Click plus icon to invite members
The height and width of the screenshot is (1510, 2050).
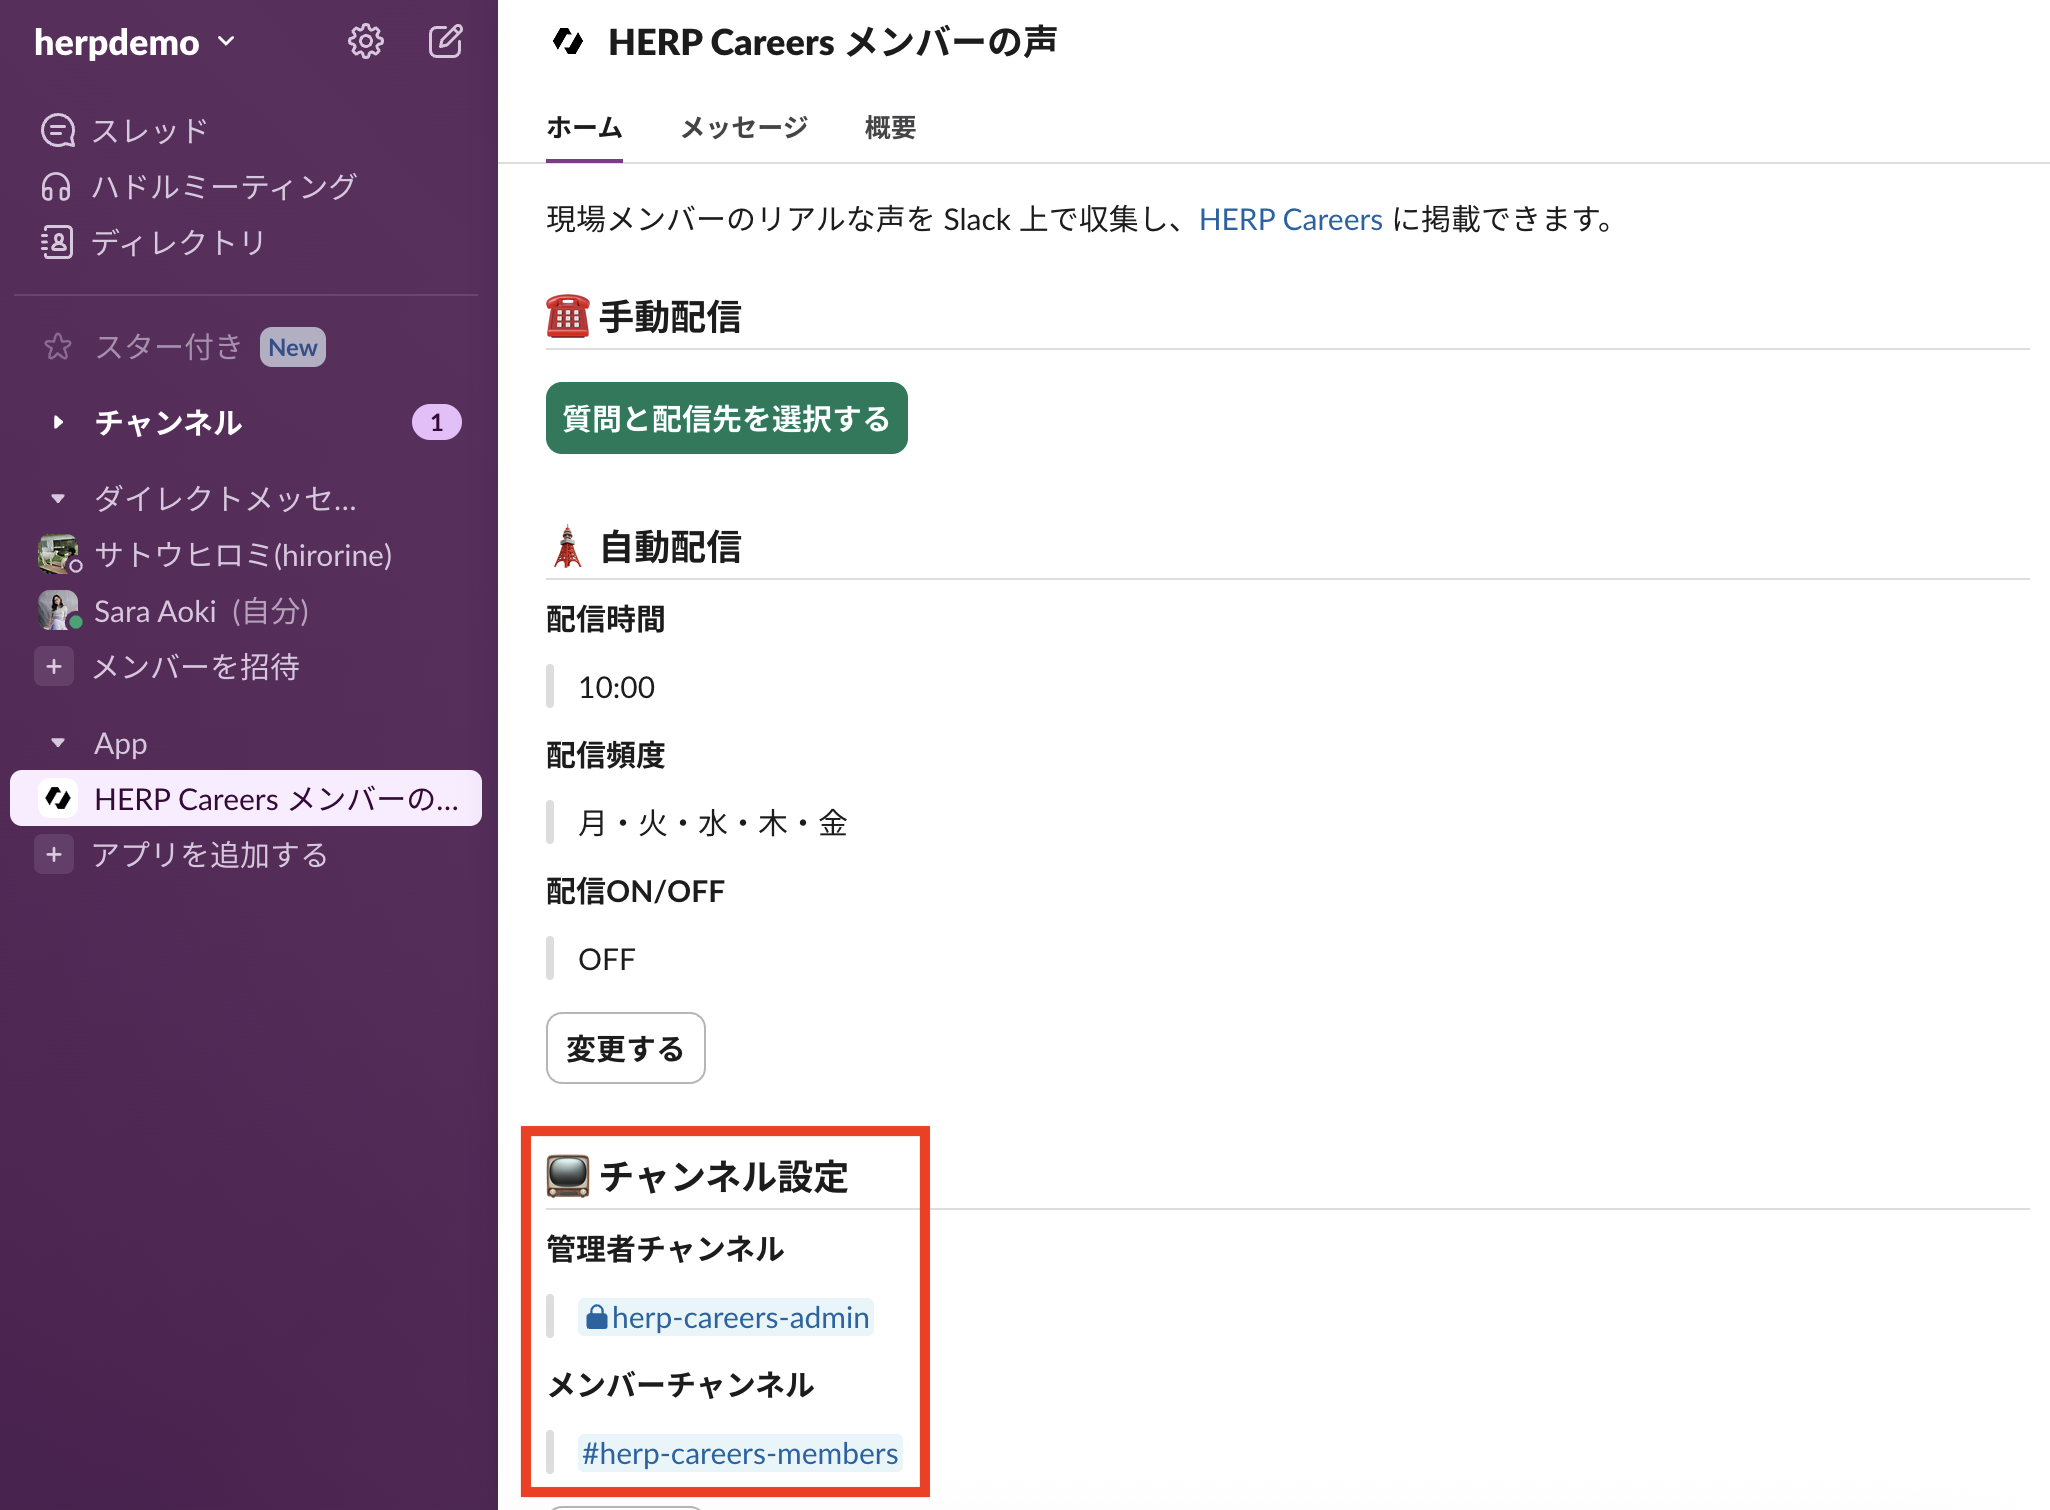54,666
